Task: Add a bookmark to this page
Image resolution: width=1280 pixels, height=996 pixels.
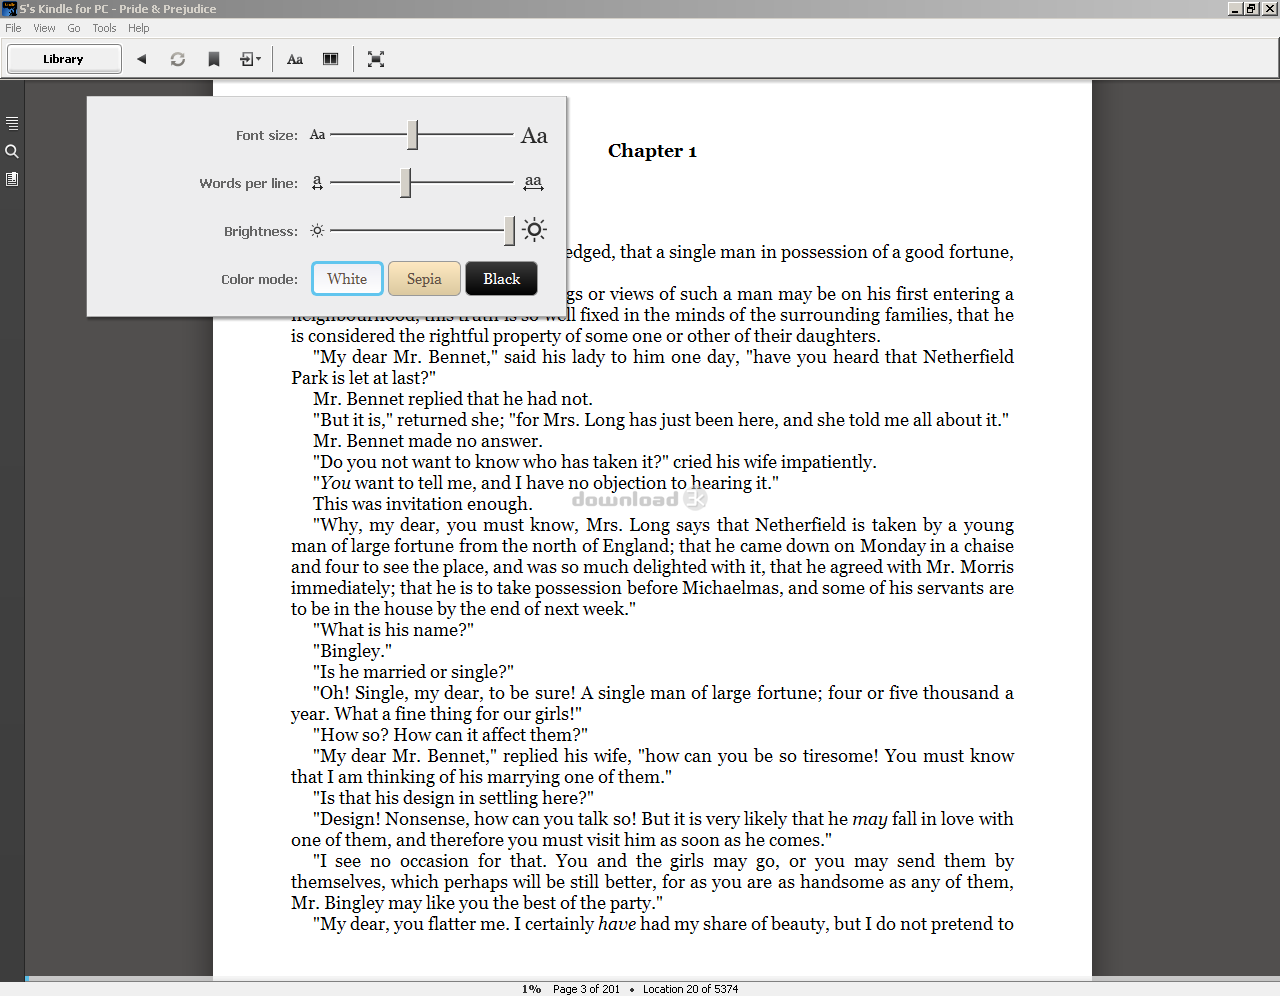Action: point(214,59)
